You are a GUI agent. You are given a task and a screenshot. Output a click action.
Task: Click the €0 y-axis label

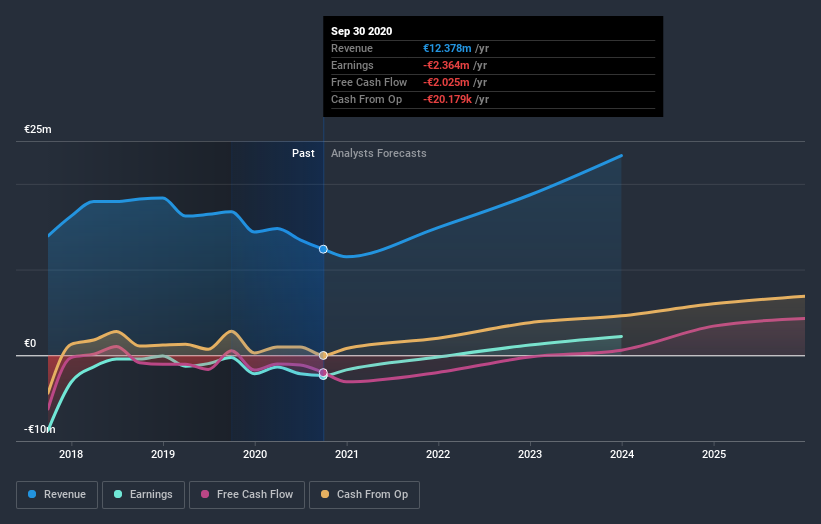point(30,343)
